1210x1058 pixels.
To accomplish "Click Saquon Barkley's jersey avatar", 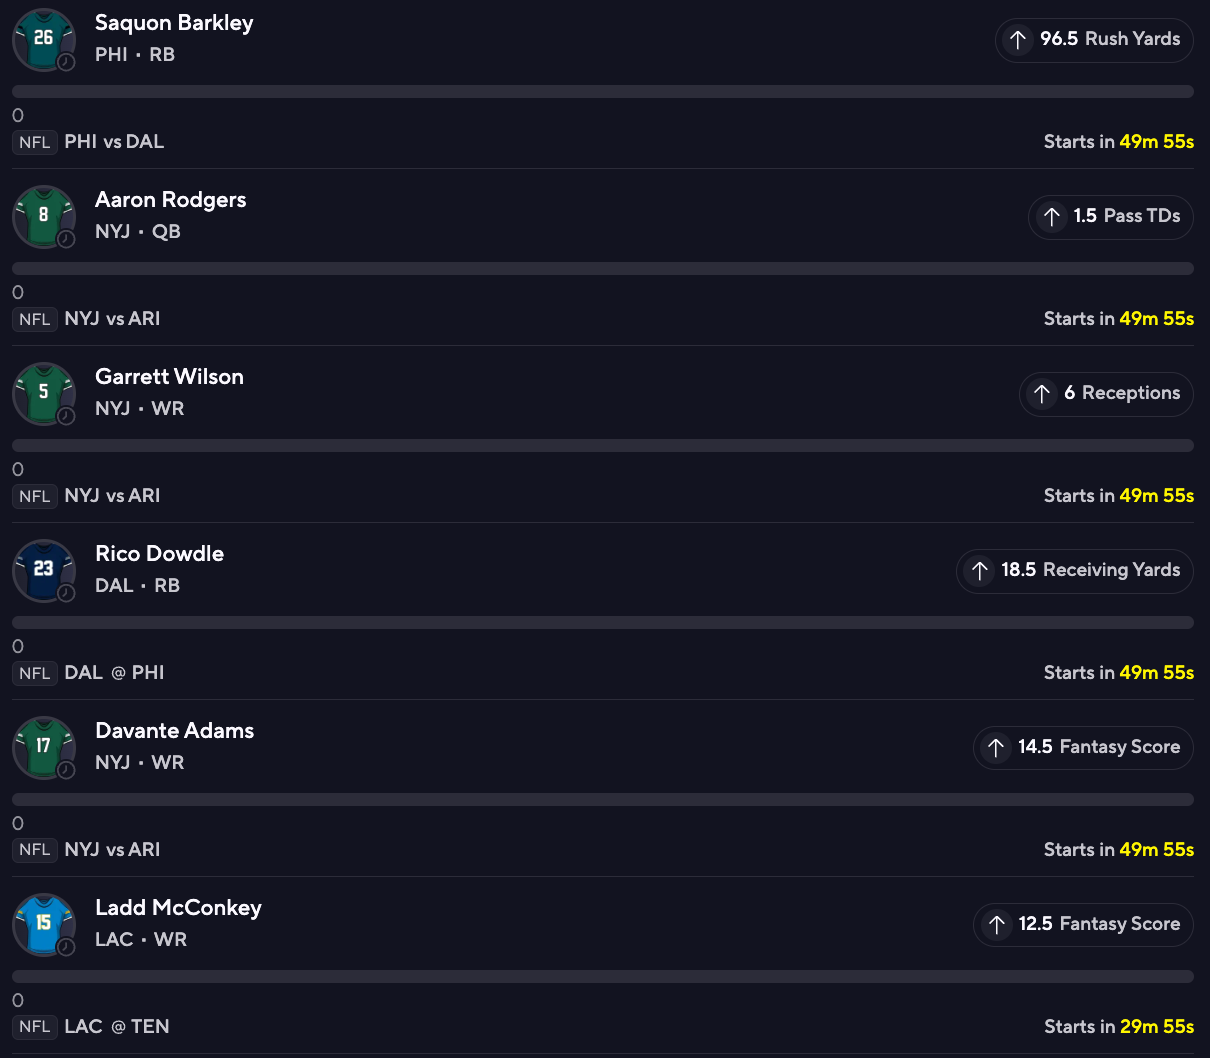I will coord(43,39).
